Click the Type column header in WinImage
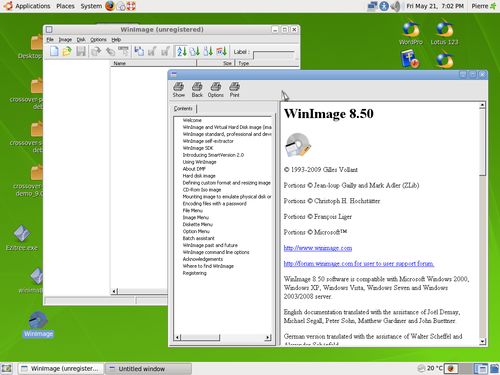 (x=267, y=63)
